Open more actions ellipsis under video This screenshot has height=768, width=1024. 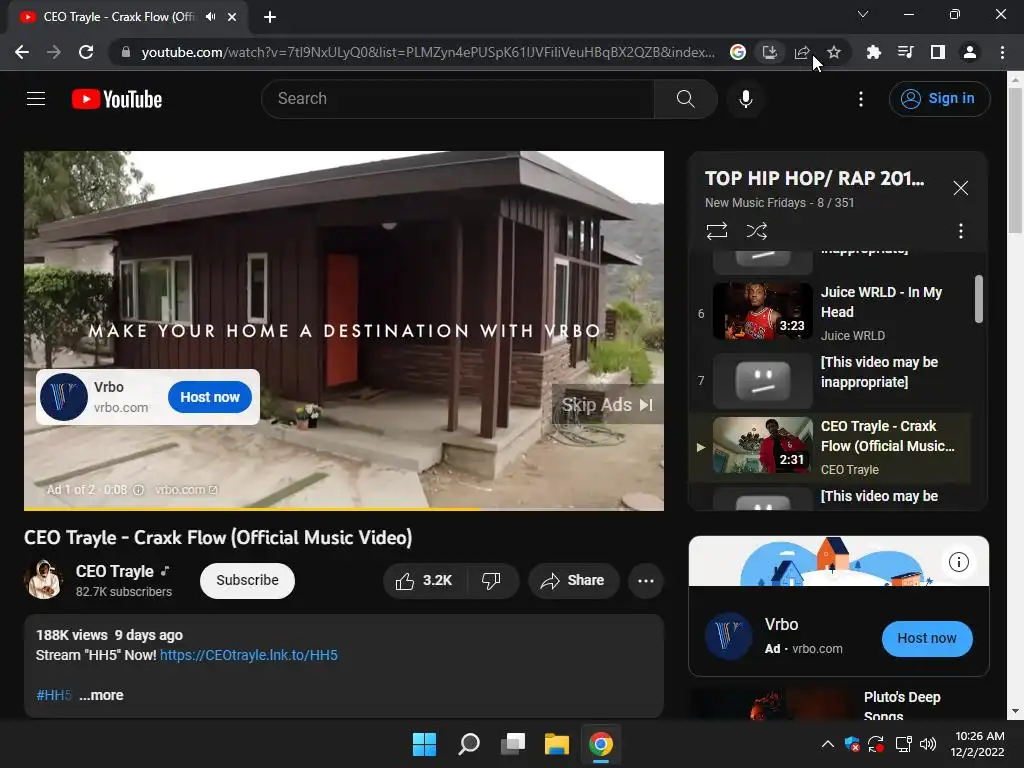click(x=646, y=581)
